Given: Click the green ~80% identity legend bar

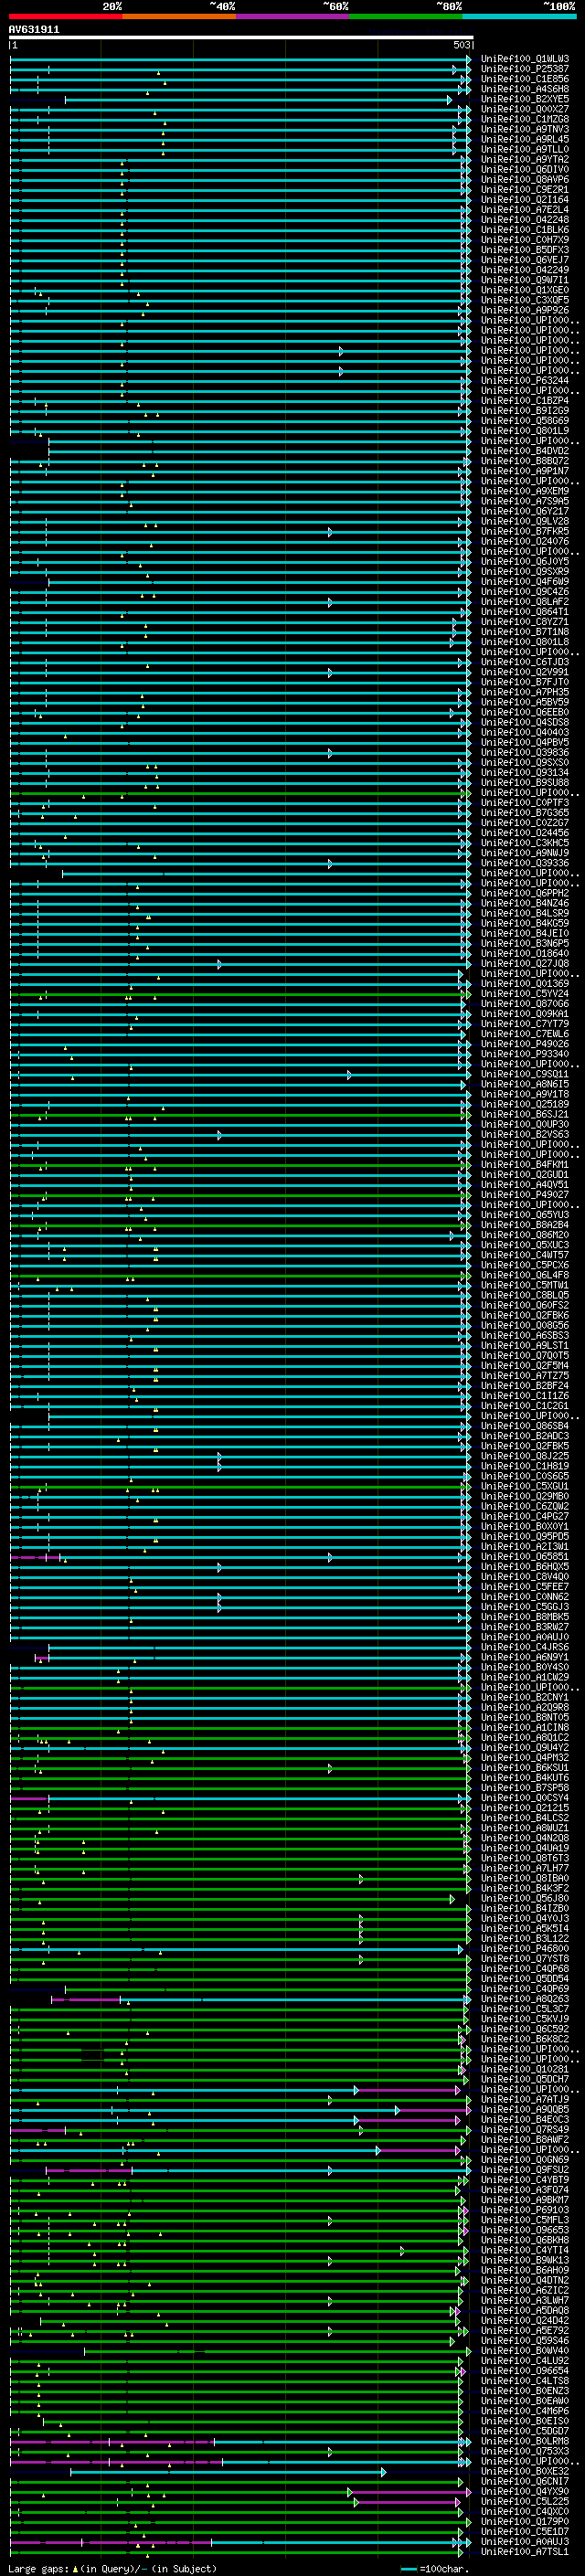Looking at the screenshot, I should [406, 16].
